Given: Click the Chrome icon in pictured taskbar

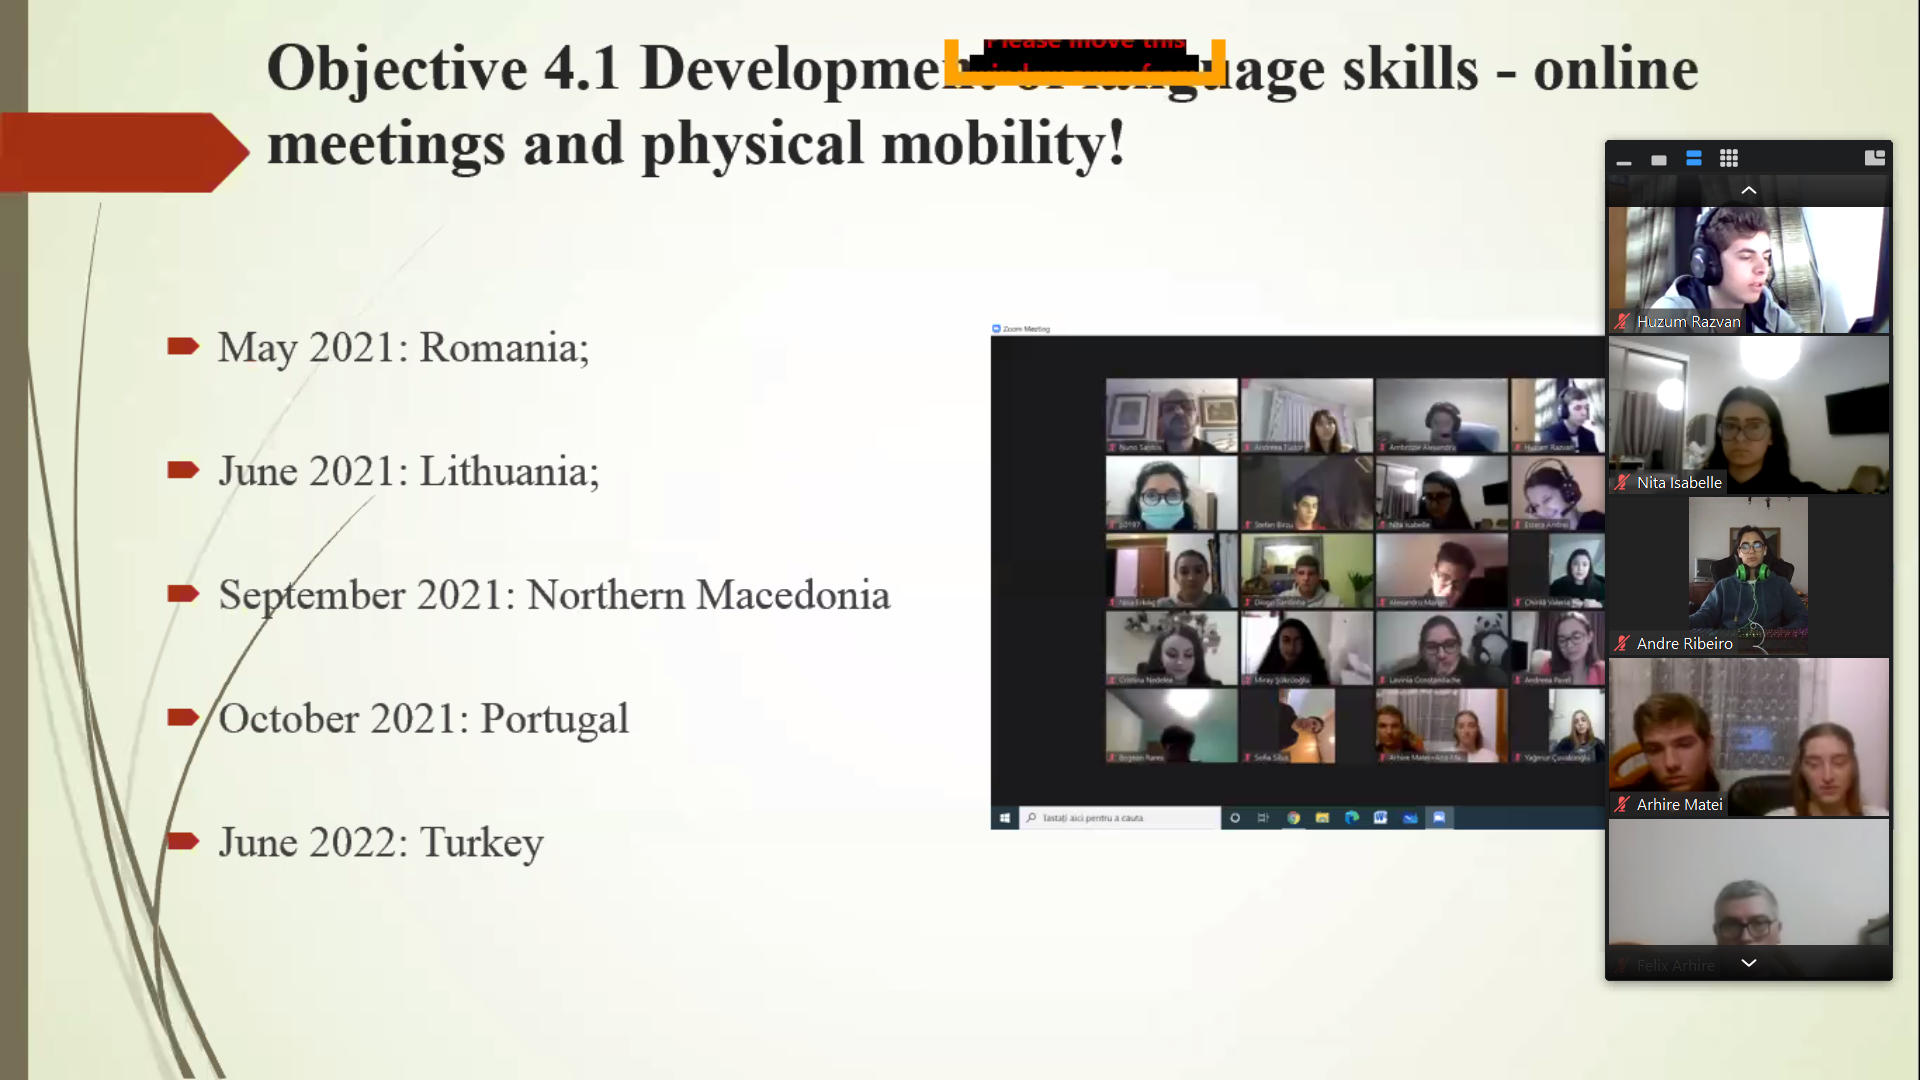Looking at the screenshot, I should click(x=1293, y=818).
